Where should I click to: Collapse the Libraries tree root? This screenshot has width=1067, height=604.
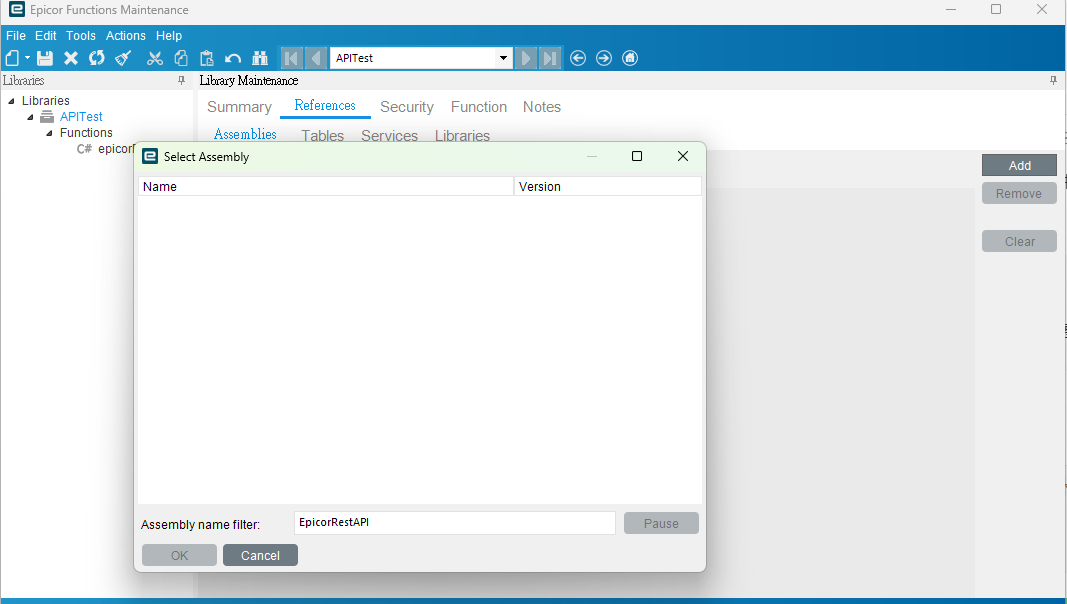[x=12, y=101]
